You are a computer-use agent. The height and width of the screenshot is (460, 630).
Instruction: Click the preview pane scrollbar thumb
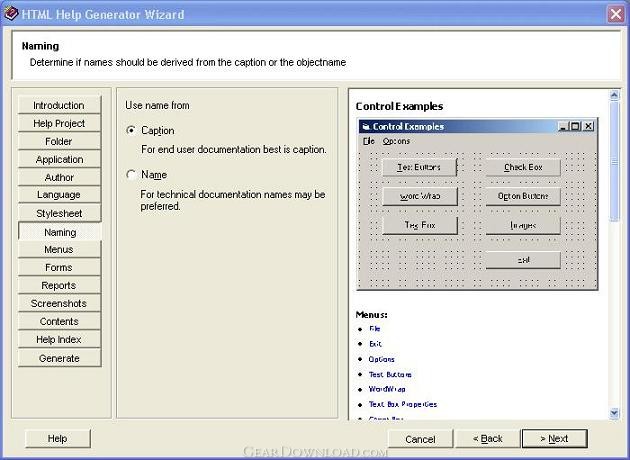tap(614, 162)
